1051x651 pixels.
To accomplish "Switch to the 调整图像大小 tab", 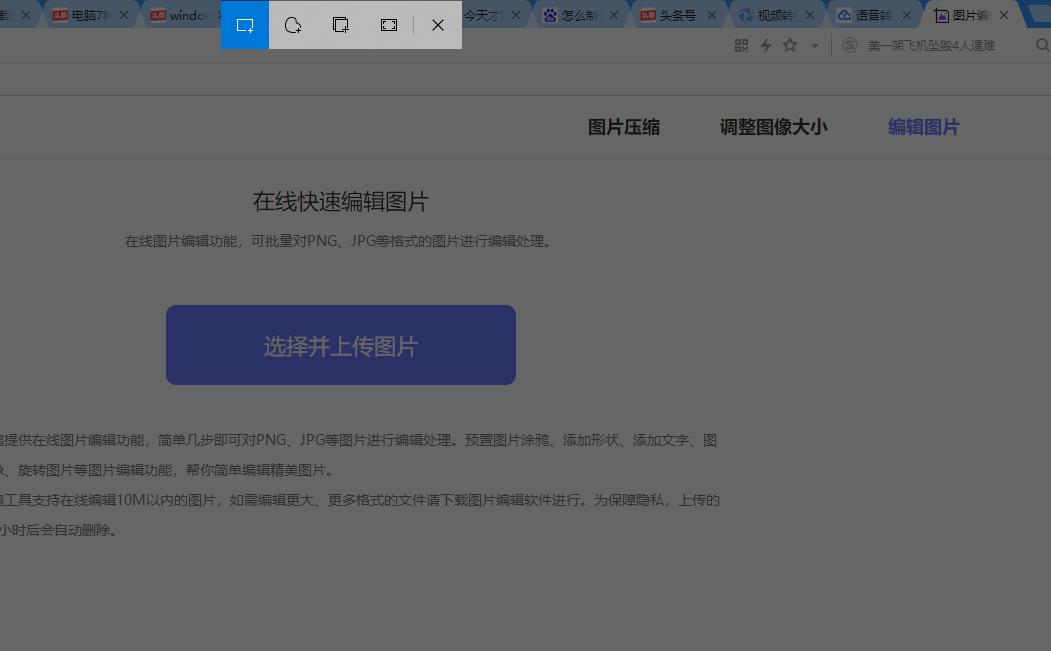I will (x=774, y=127).
